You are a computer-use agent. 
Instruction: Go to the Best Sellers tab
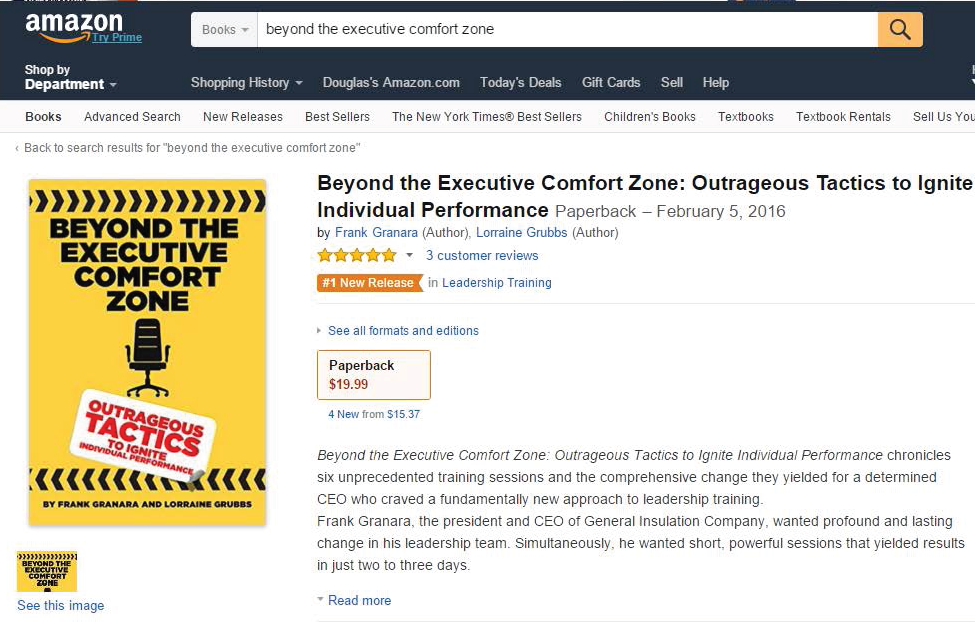point(337,116)
